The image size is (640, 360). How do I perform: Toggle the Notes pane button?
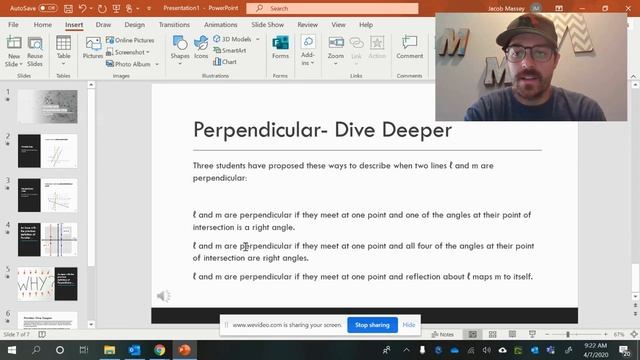[x=443, y=334]
